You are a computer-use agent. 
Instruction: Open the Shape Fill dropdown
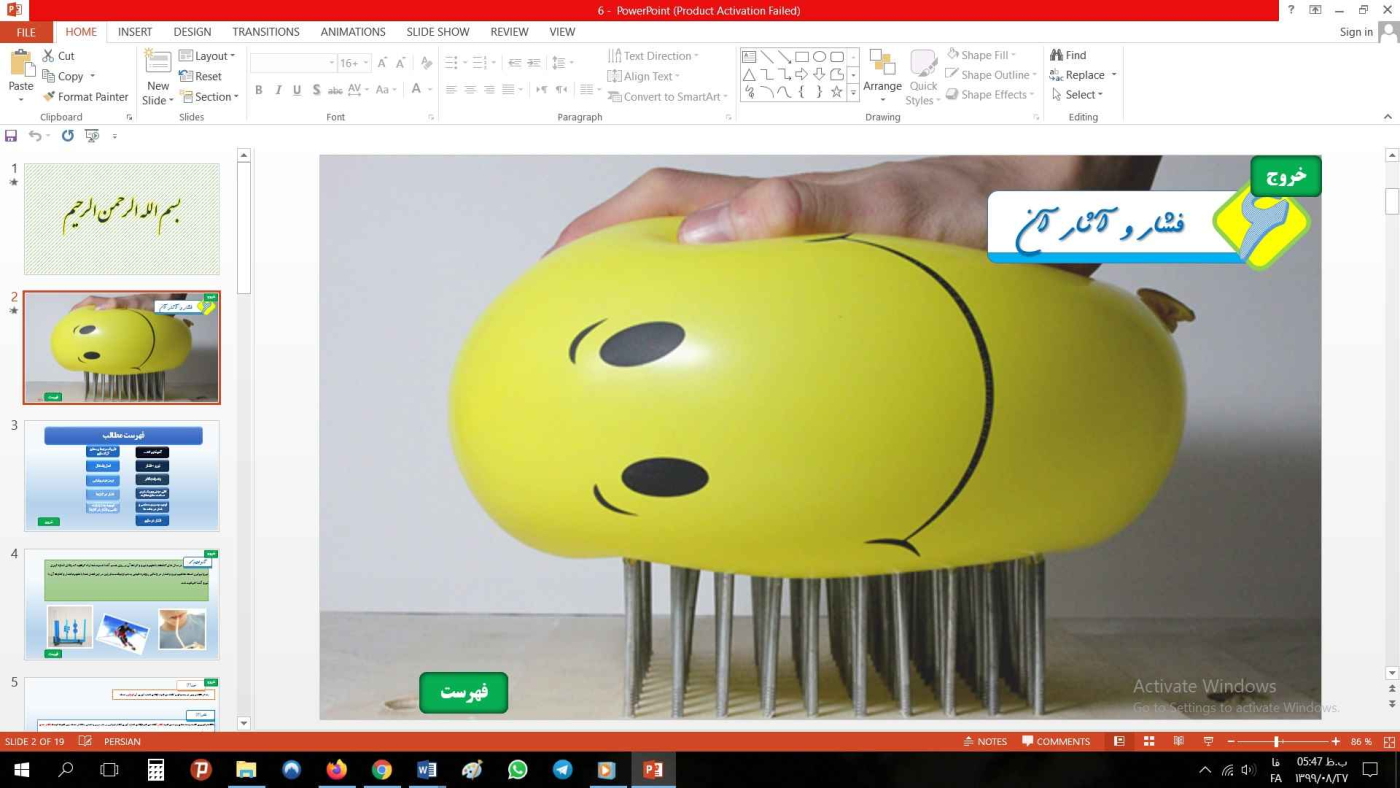[x=986, y=55]
